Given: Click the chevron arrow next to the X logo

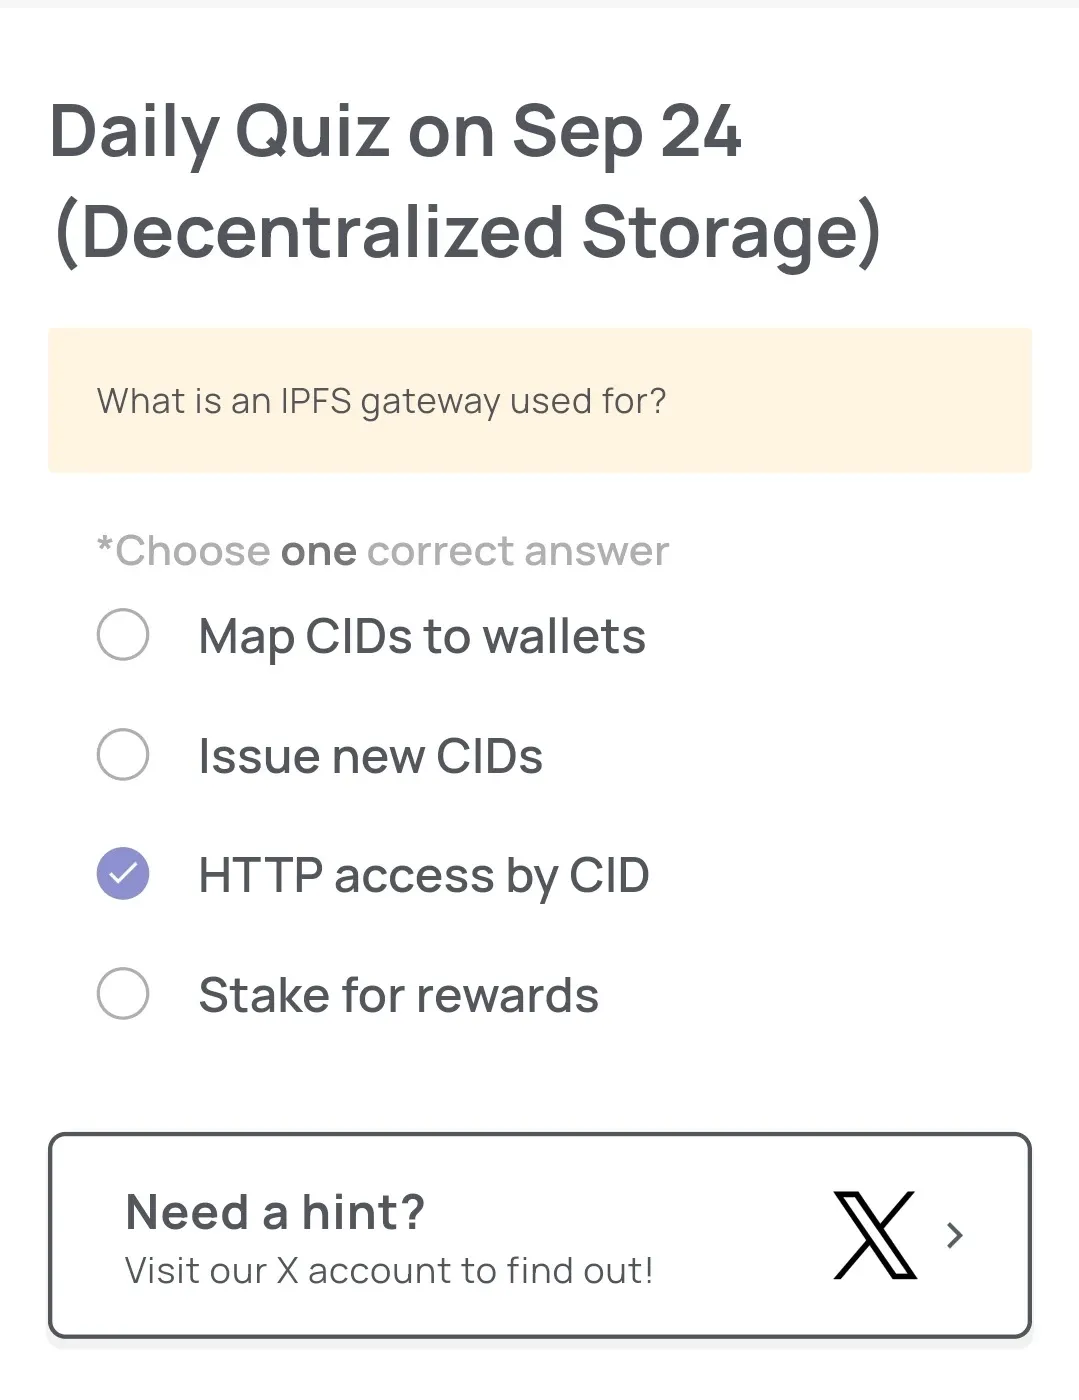Looking at the screenshot, I should (x=953, y=1236).
